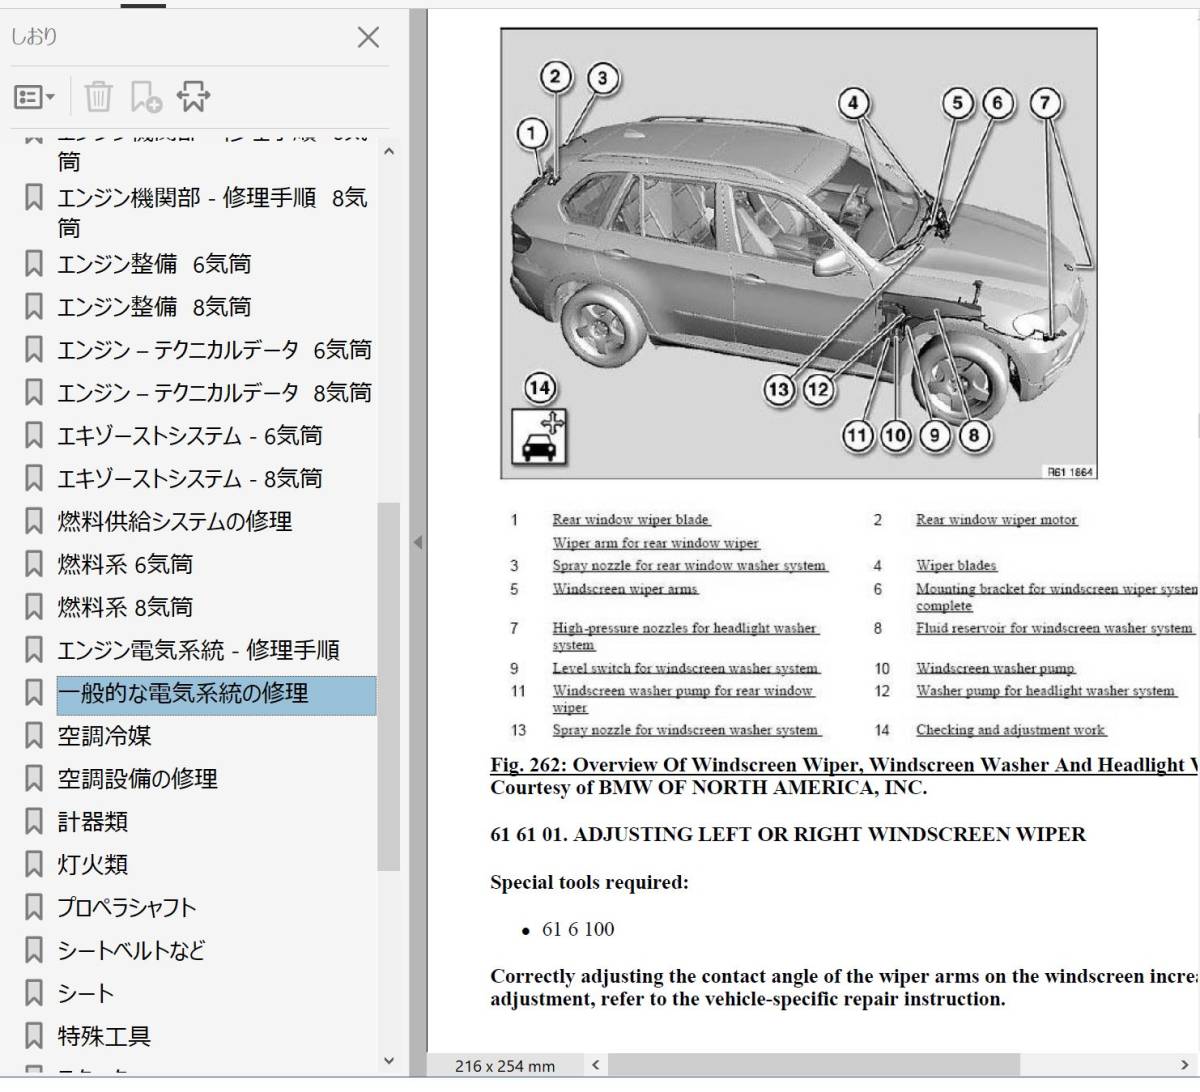Open bookmark エンジン電気系統 - 修理手順
The image size is (1200, 1092).
tap(198, 651)
